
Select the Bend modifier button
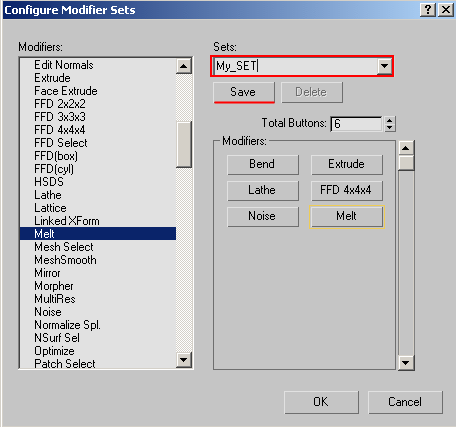(x=263, y=164)
